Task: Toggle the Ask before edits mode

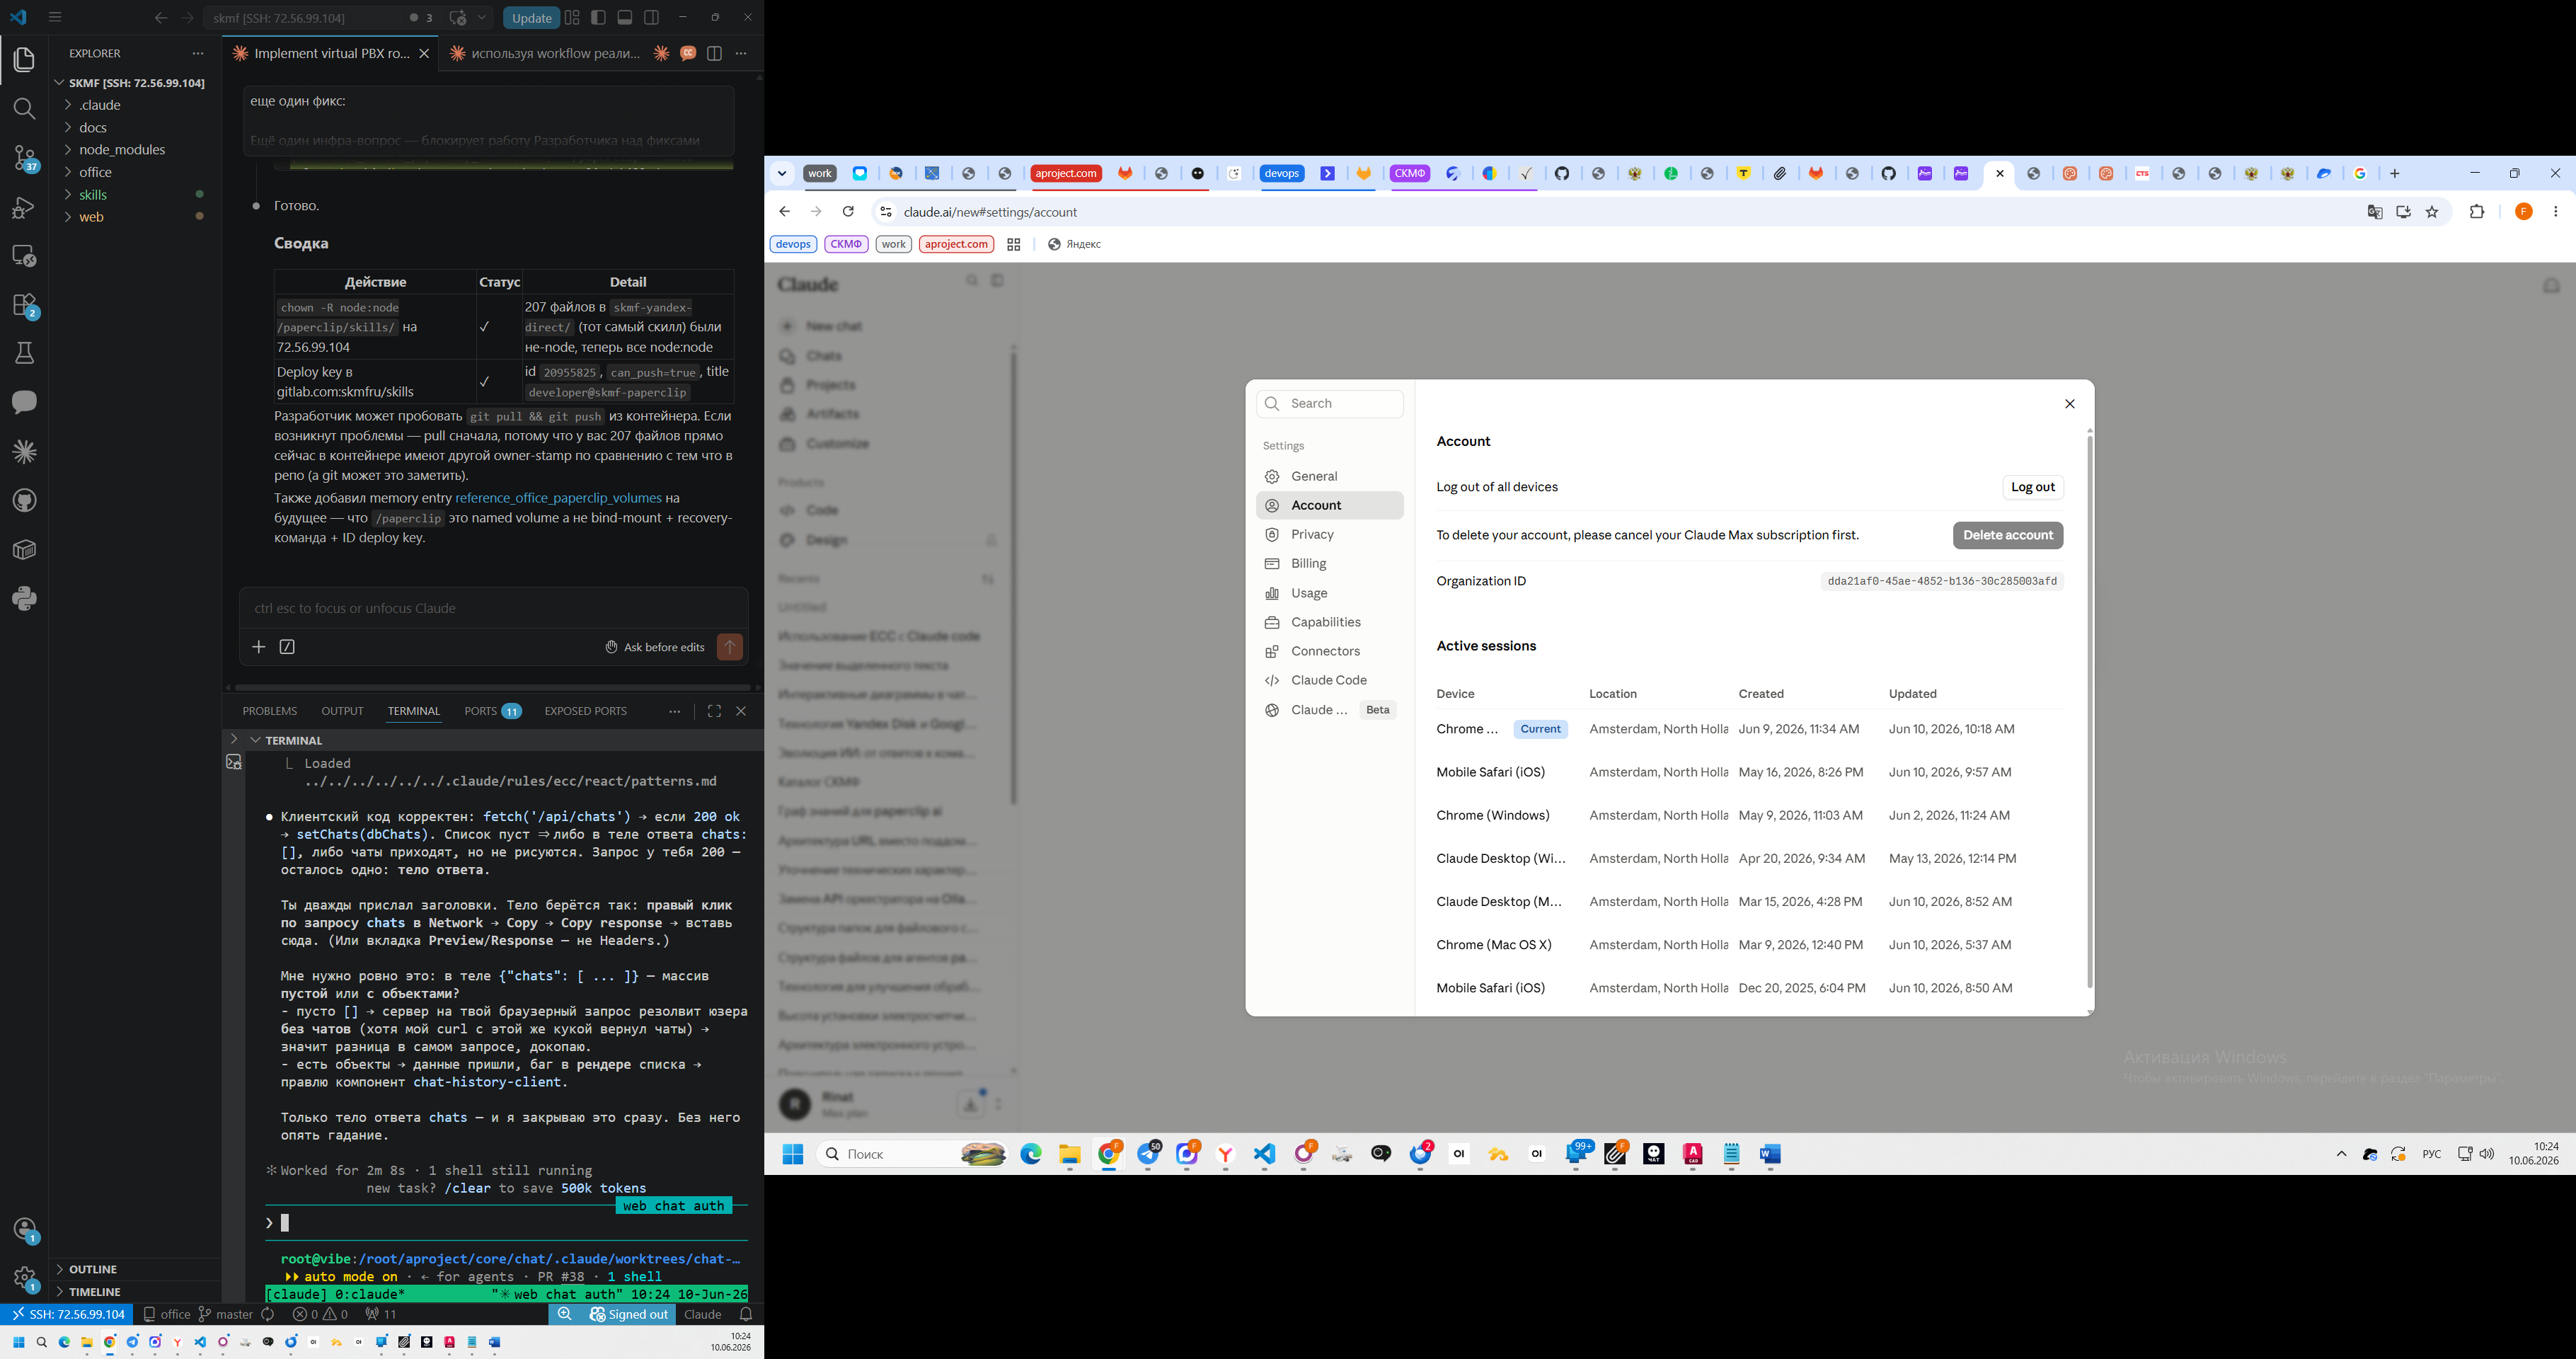Action: click(x=655, y=647)
